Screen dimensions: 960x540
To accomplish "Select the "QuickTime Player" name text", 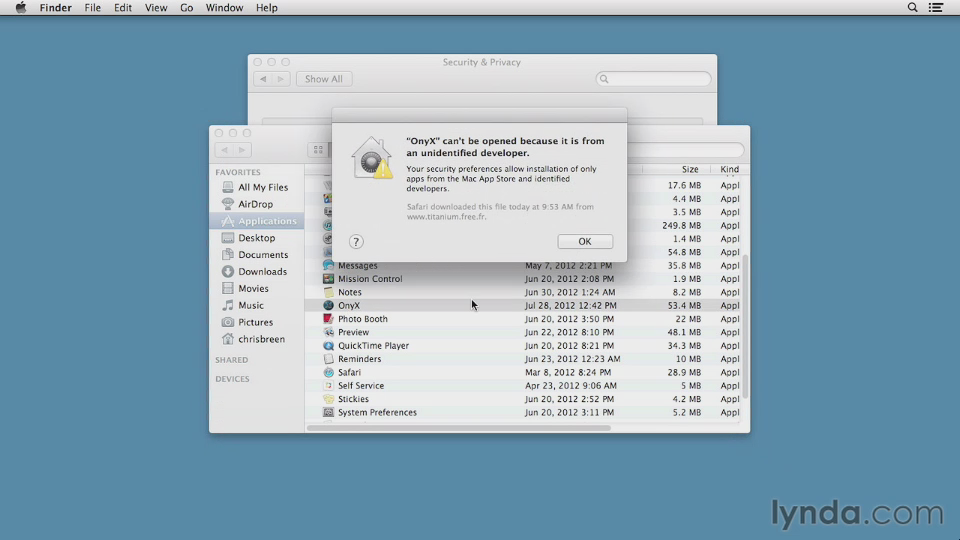I will pyautogui.click(x=373, y=345).
